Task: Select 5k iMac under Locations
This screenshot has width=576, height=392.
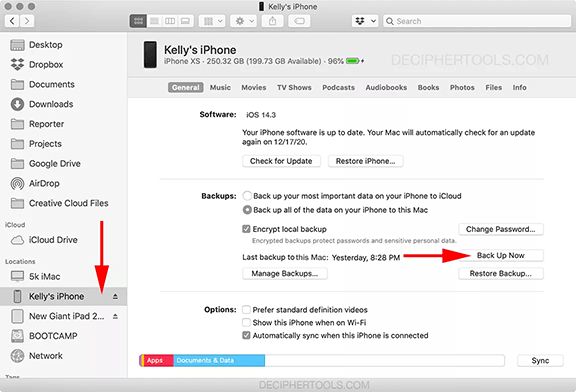Action: 64,277
